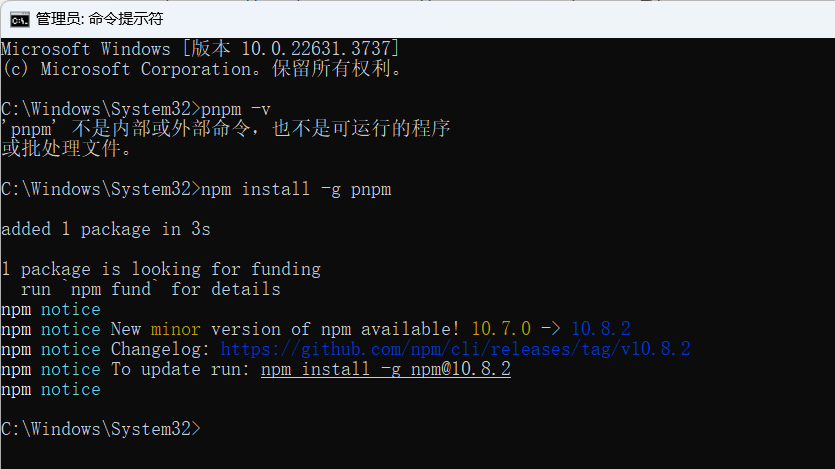The height and width of the screenshot is (469, 835).
Task: Click the yellow 'minor' word in npm notice
Action: [x=176, y=329]
